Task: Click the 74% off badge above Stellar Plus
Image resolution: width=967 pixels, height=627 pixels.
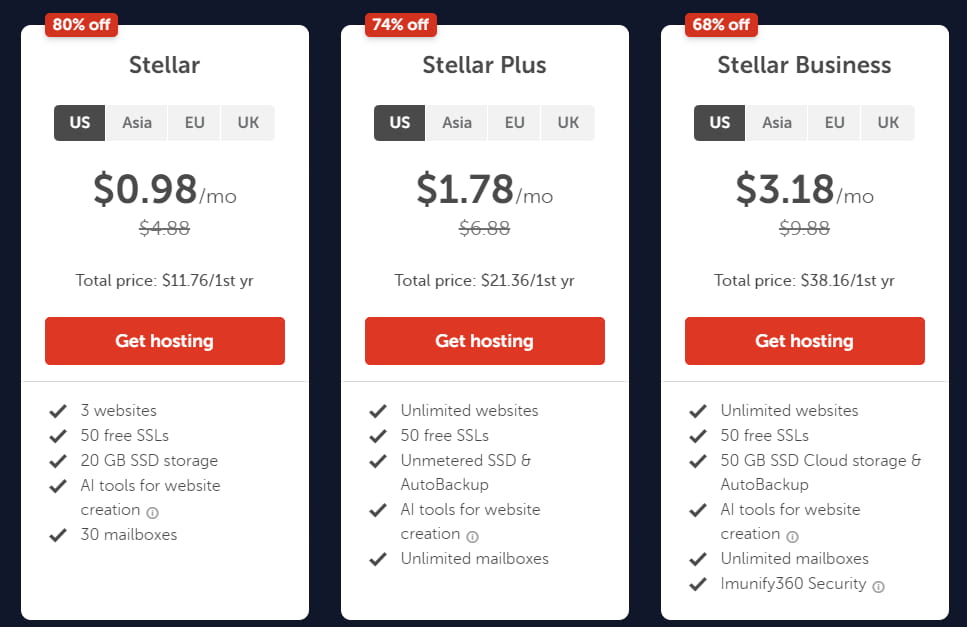Action: 400,24
